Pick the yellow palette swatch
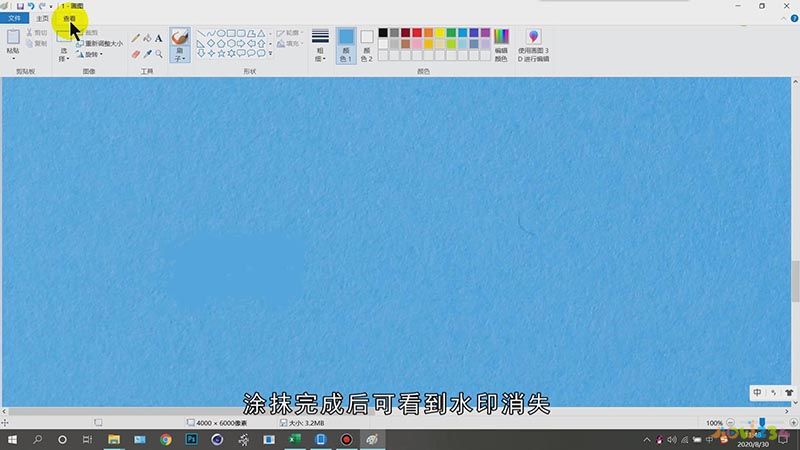Image resolution: width=800 pixels, height=450 pixels. (440, 33)
